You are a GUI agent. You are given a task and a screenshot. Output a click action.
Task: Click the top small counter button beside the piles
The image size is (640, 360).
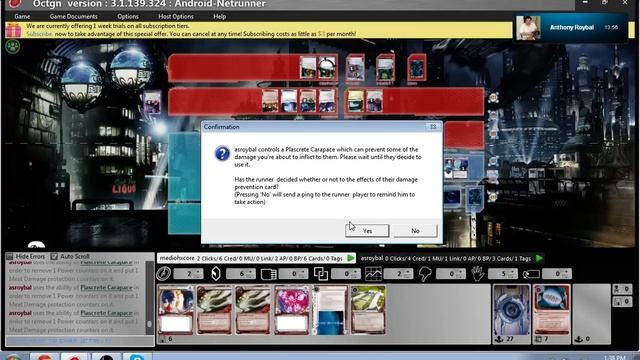coord(622,289)
